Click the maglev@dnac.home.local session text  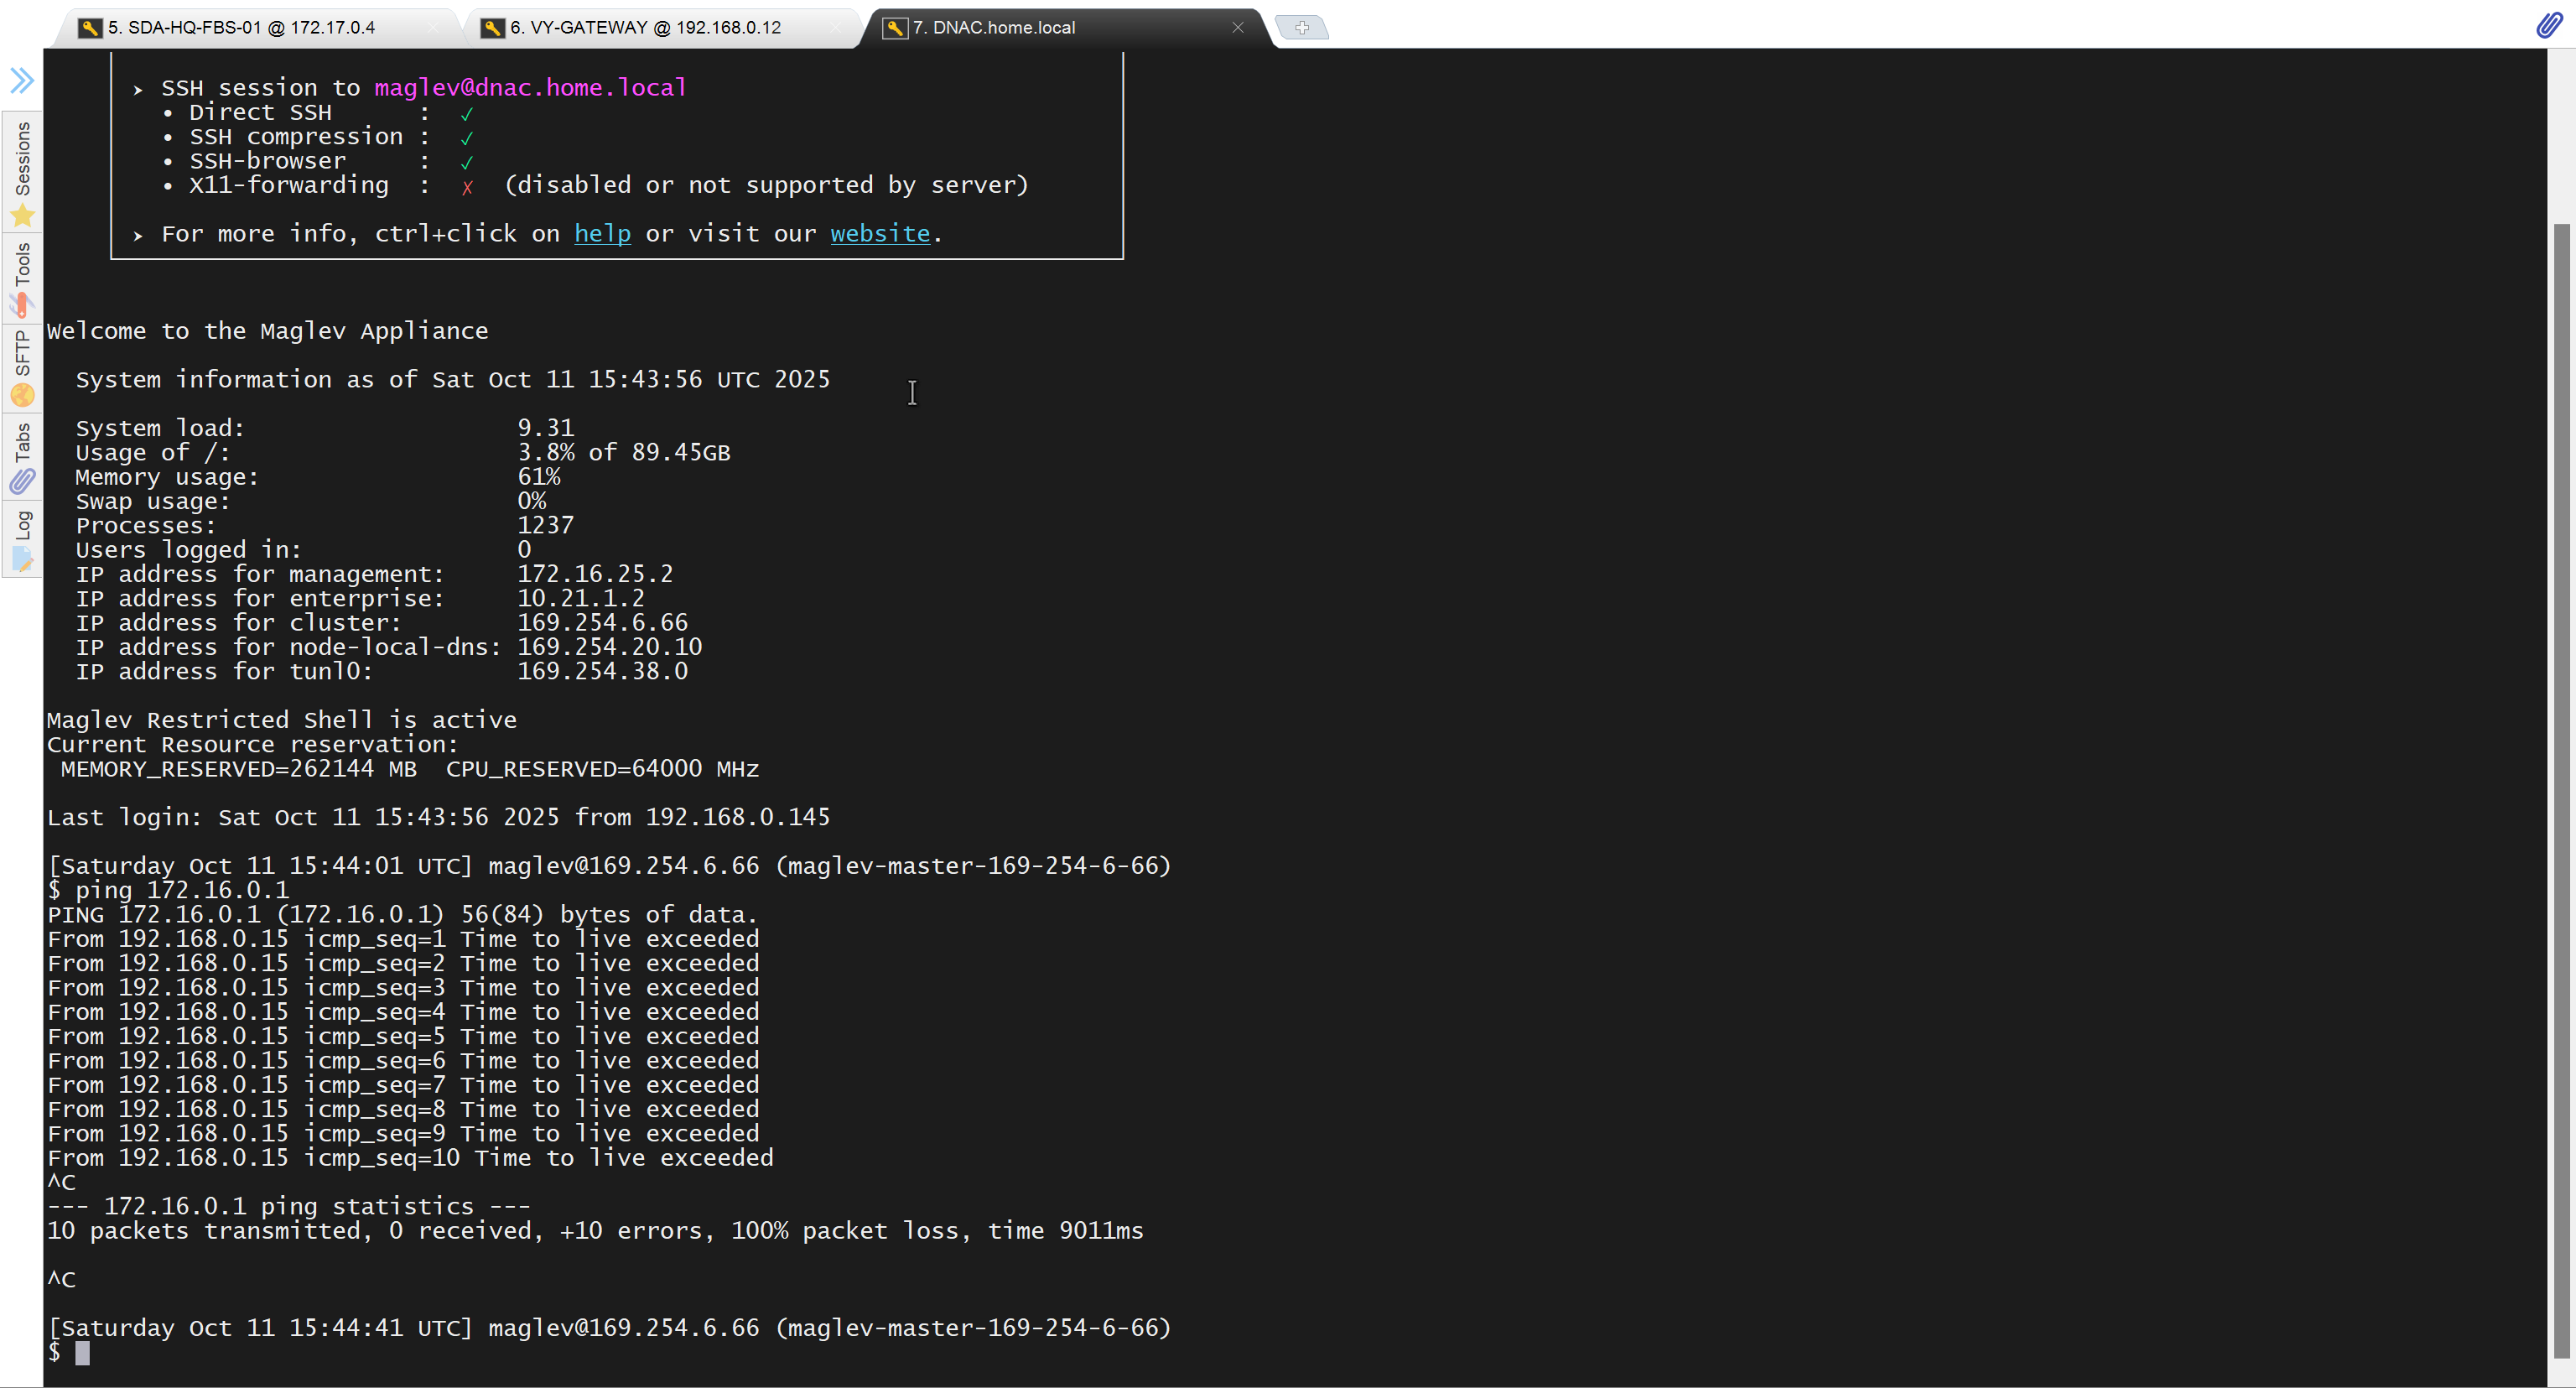(530, 88)
